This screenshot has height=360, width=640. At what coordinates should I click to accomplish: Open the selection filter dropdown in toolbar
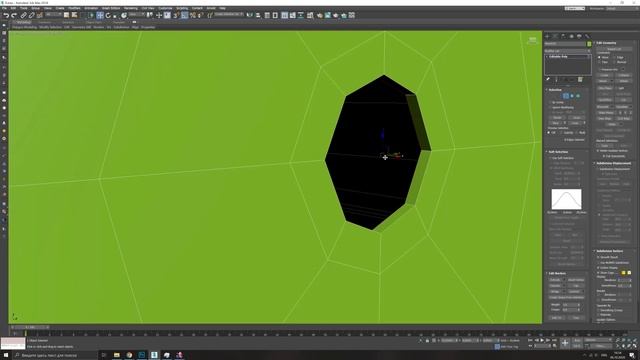click(54, 15)
